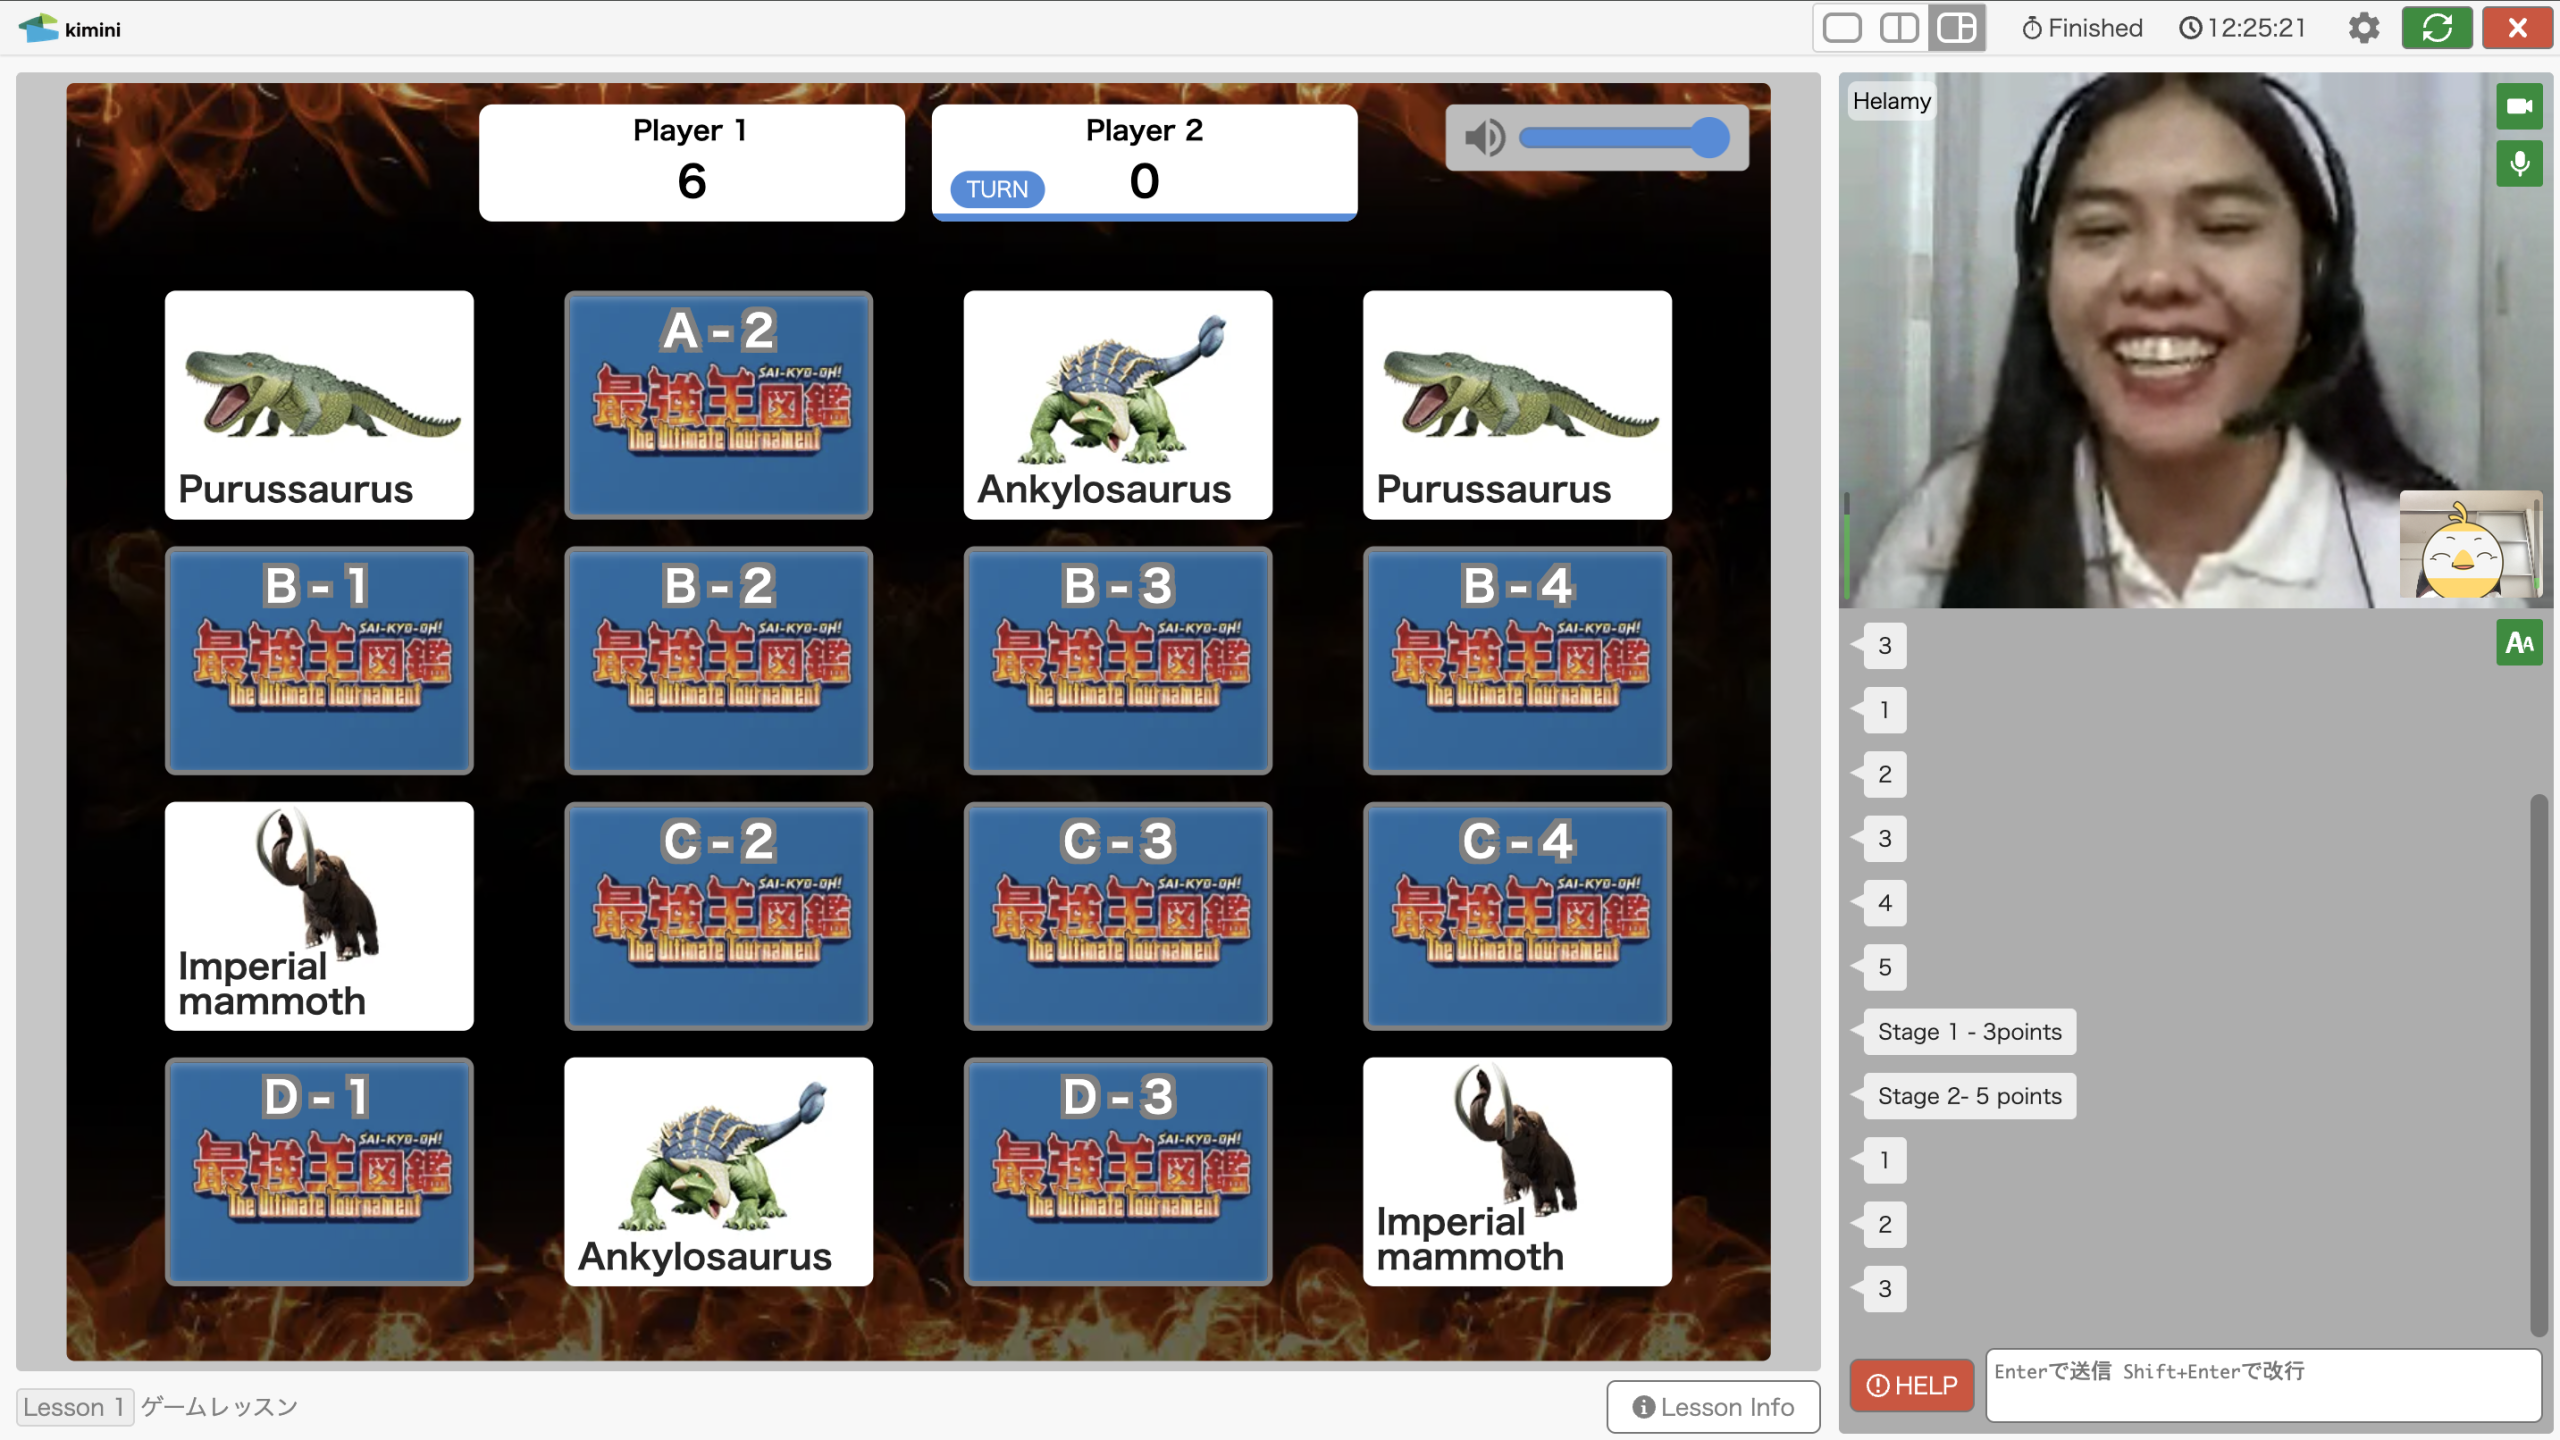The width and height of the screenshot is (2560, 1440).
Task: Toggle the camera on or off
Action: tap(2519, 106)
